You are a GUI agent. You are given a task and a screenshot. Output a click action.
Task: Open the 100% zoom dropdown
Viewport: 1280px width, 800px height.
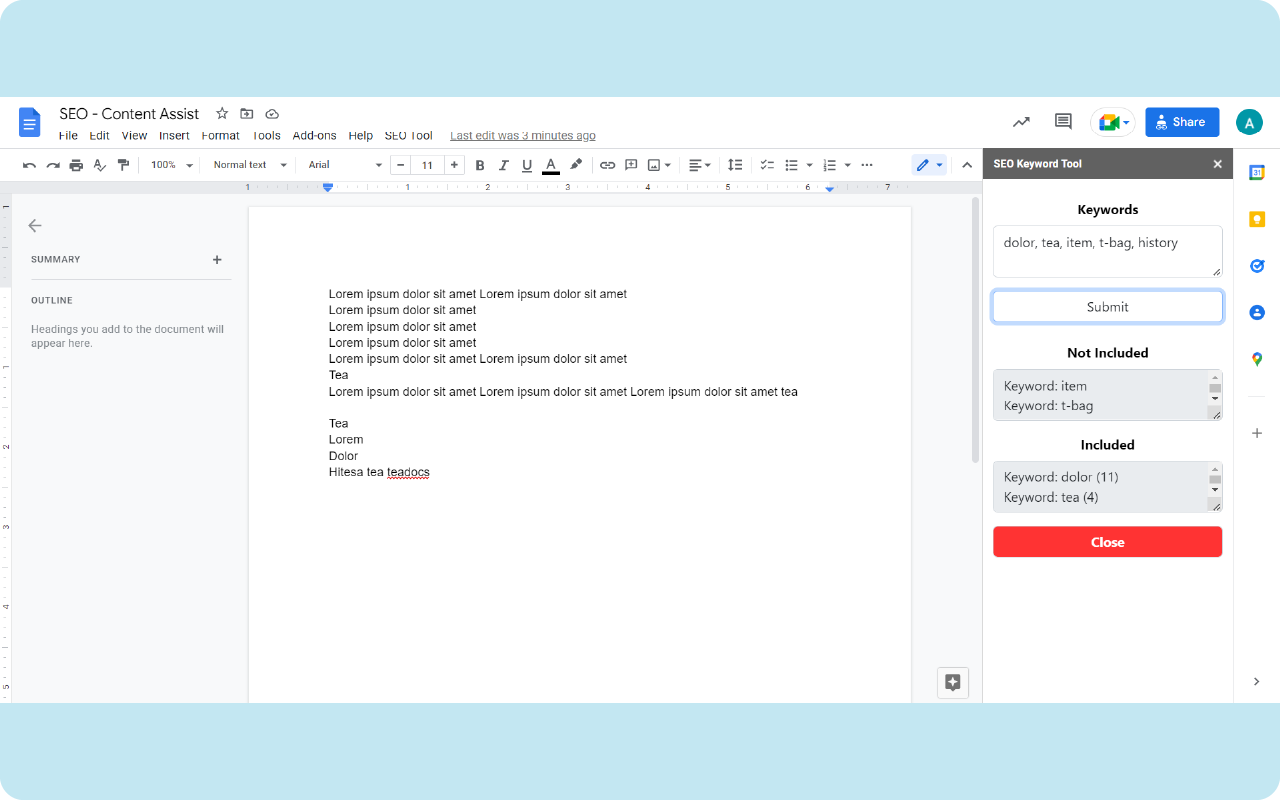172,165
